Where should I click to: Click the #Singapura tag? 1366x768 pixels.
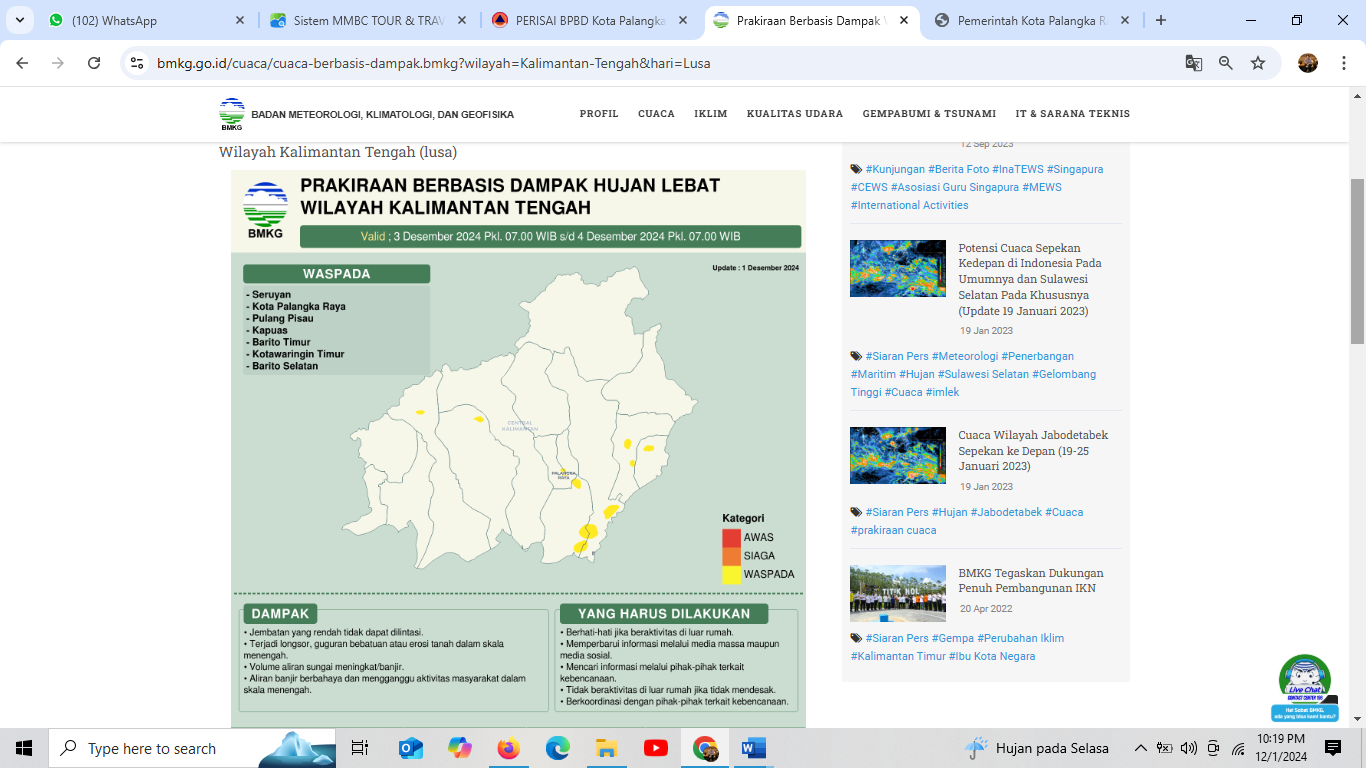click(x=1075, y=169)
